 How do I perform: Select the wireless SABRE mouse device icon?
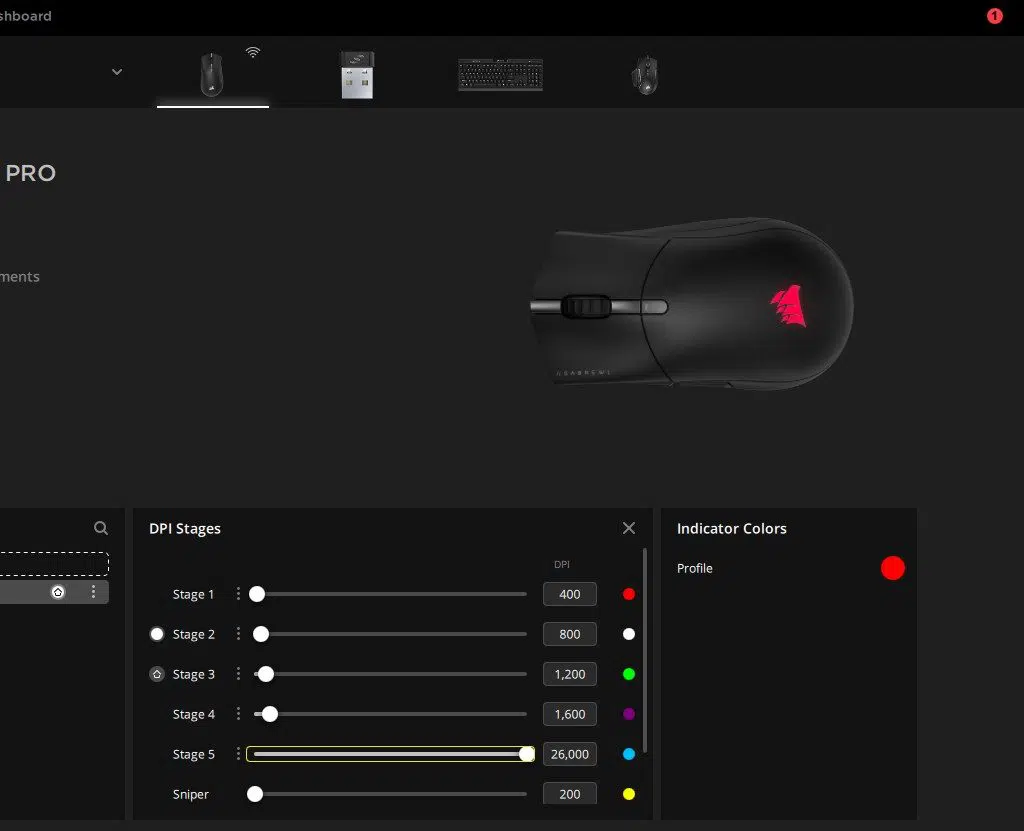point(212,75)
